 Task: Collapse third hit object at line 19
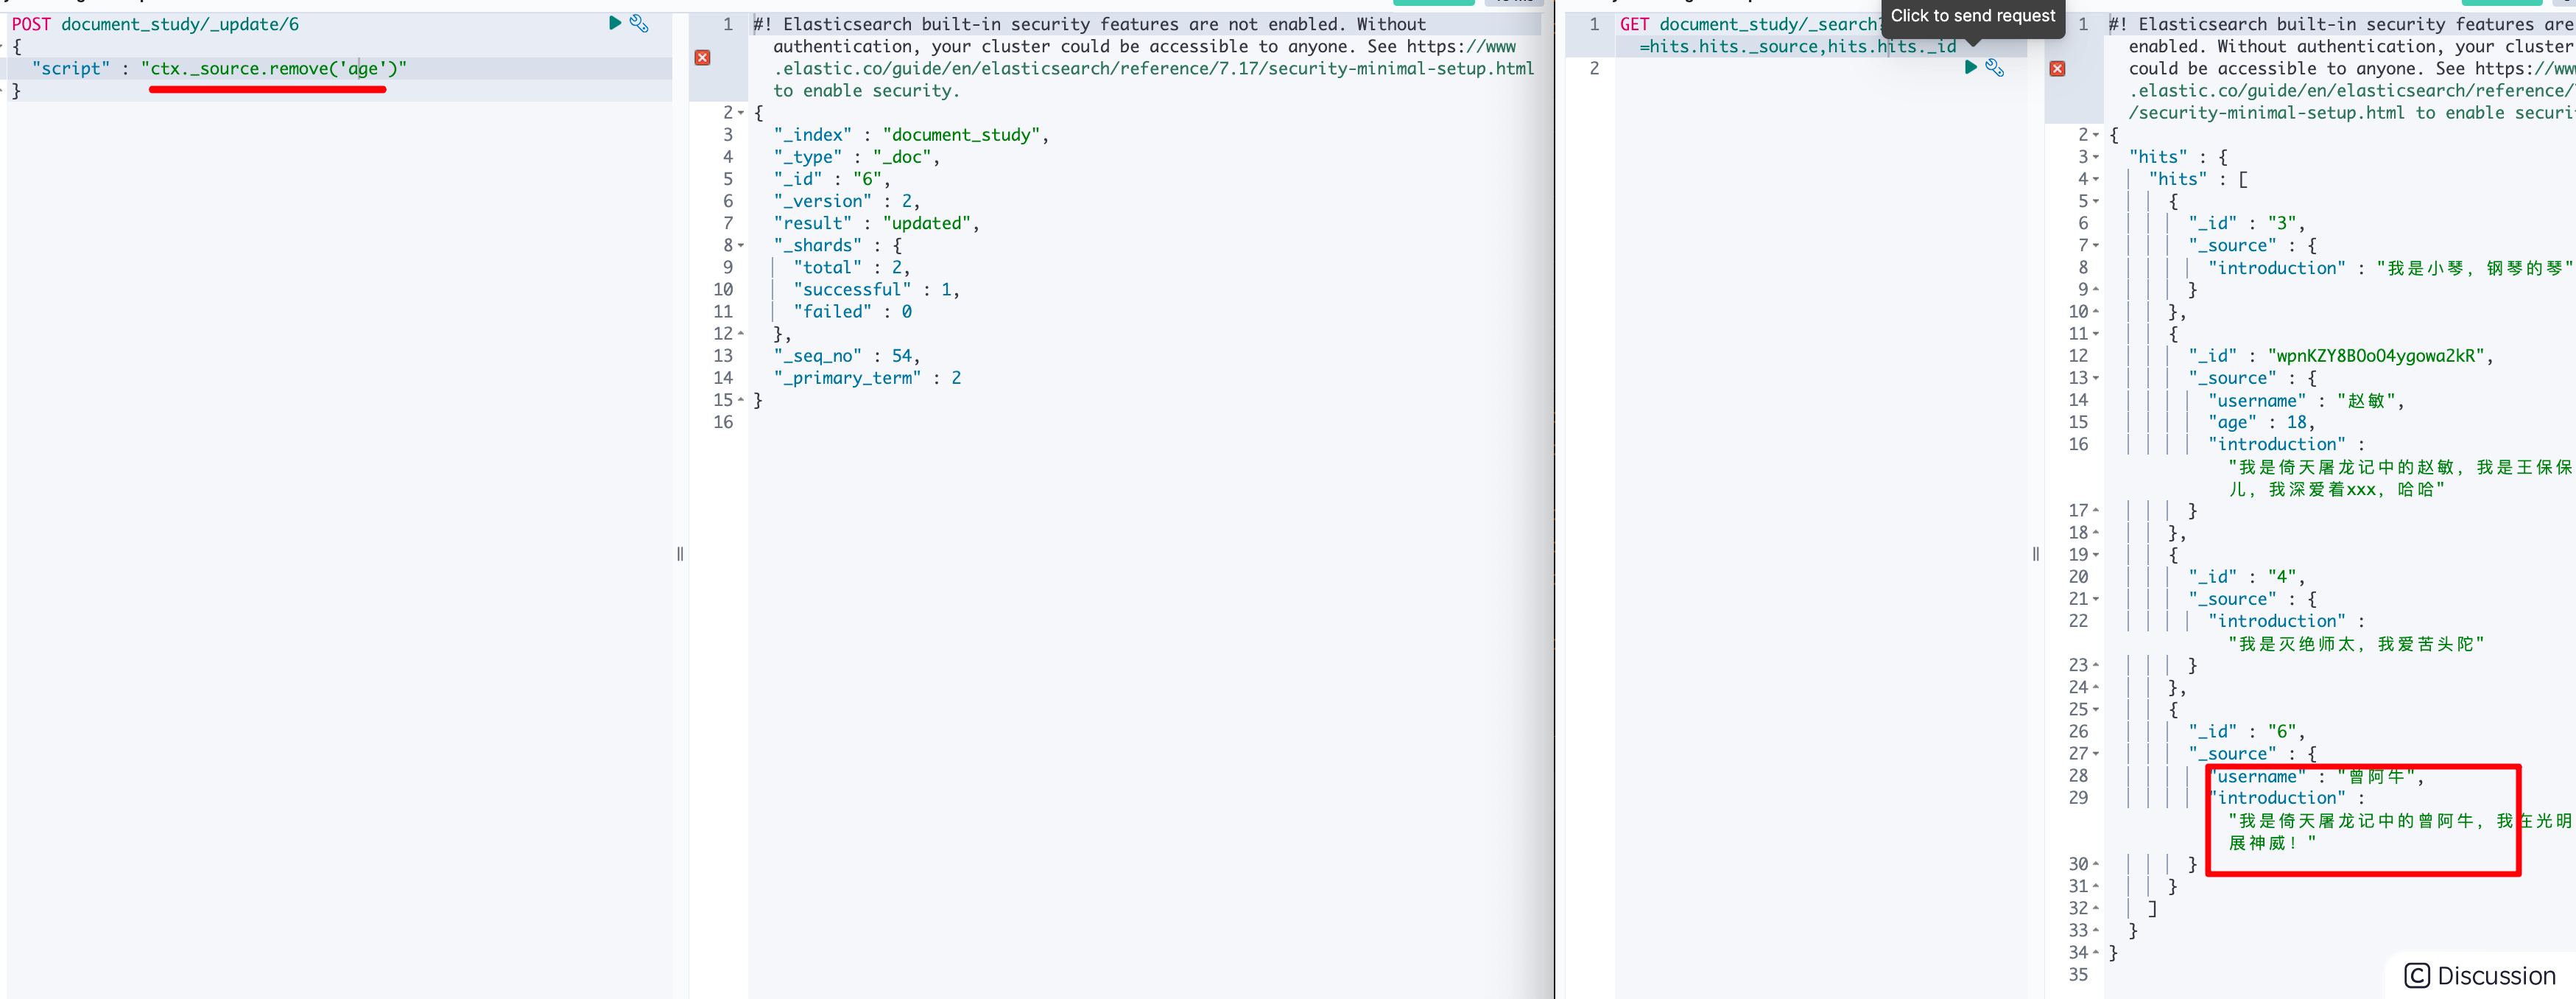(2096, 555)
